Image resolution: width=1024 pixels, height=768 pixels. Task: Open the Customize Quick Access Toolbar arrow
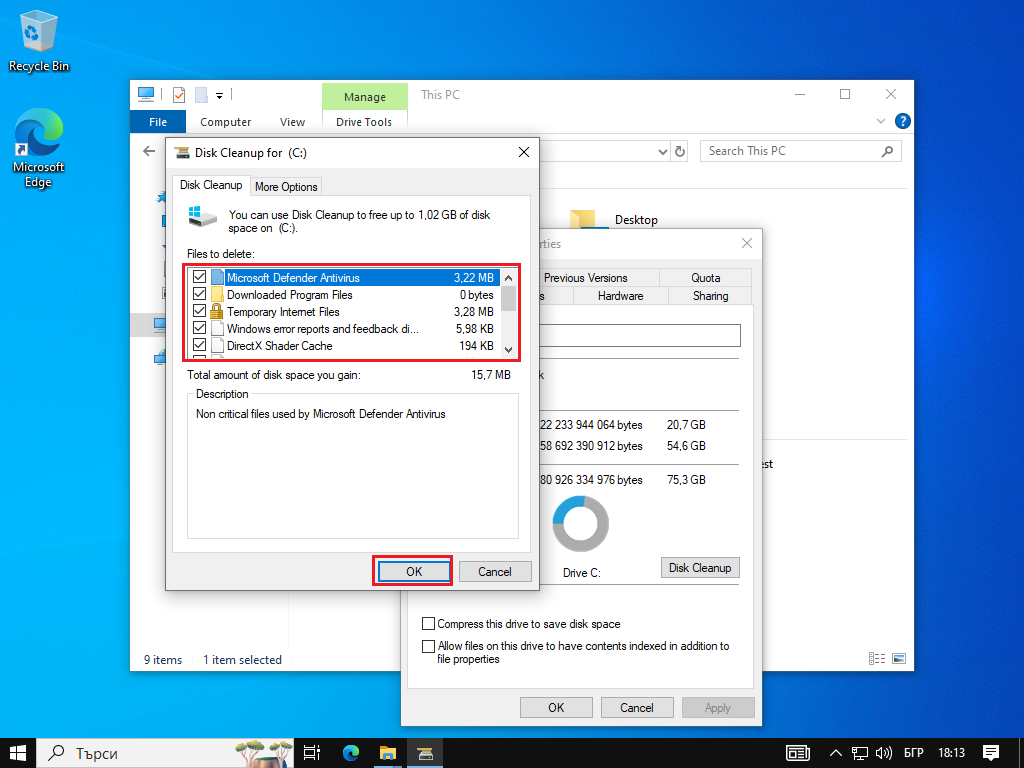tap(219, 95)
